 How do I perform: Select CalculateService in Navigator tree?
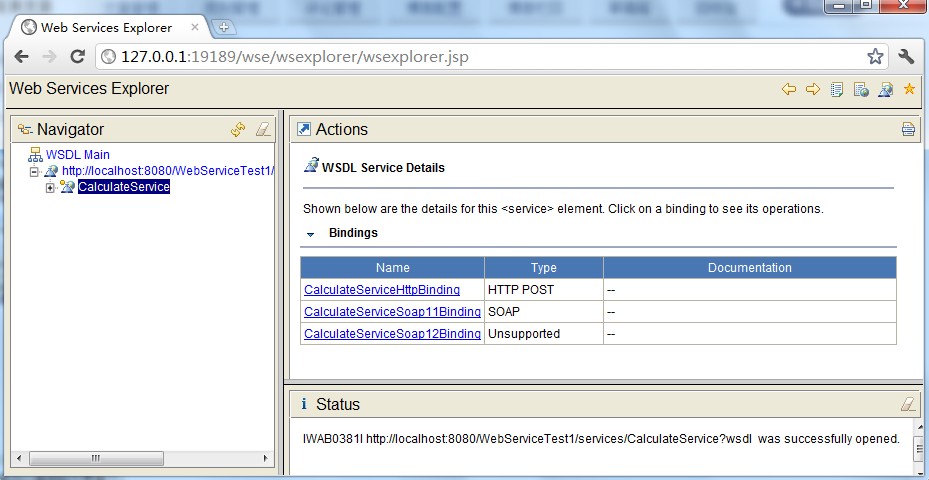click(124, 187)
